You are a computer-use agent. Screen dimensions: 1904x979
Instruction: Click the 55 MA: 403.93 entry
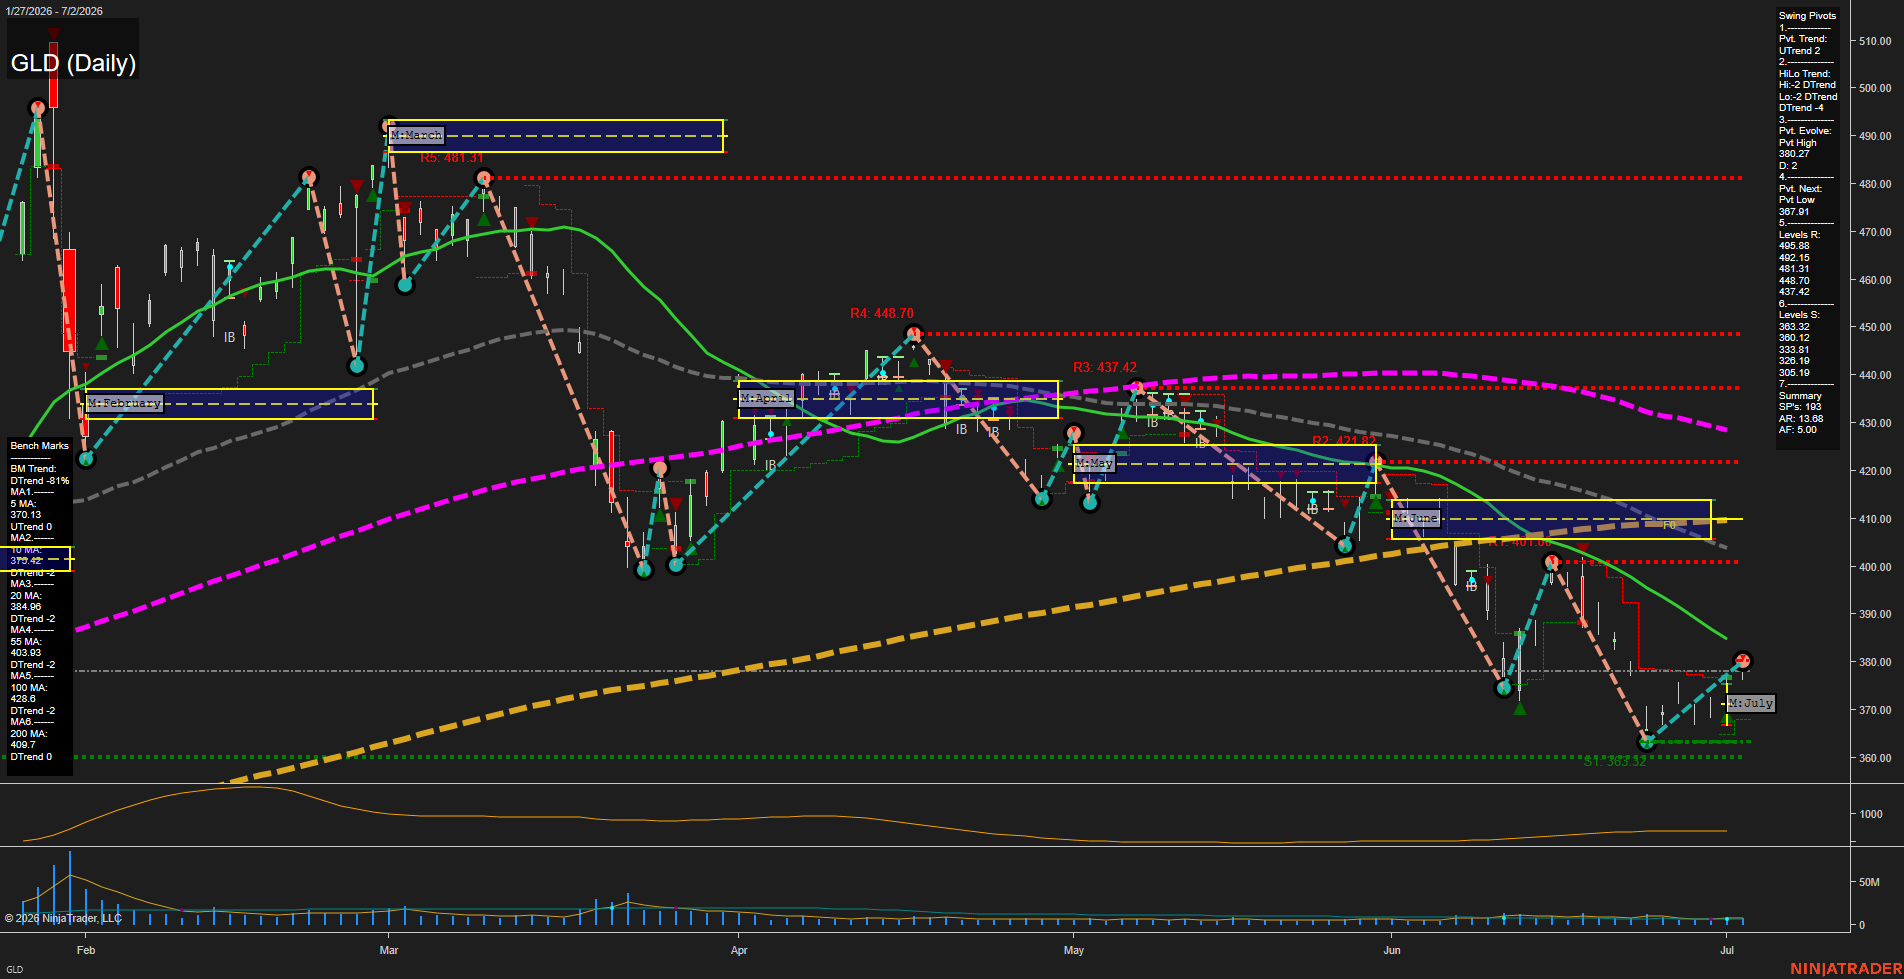pos(26,647)
